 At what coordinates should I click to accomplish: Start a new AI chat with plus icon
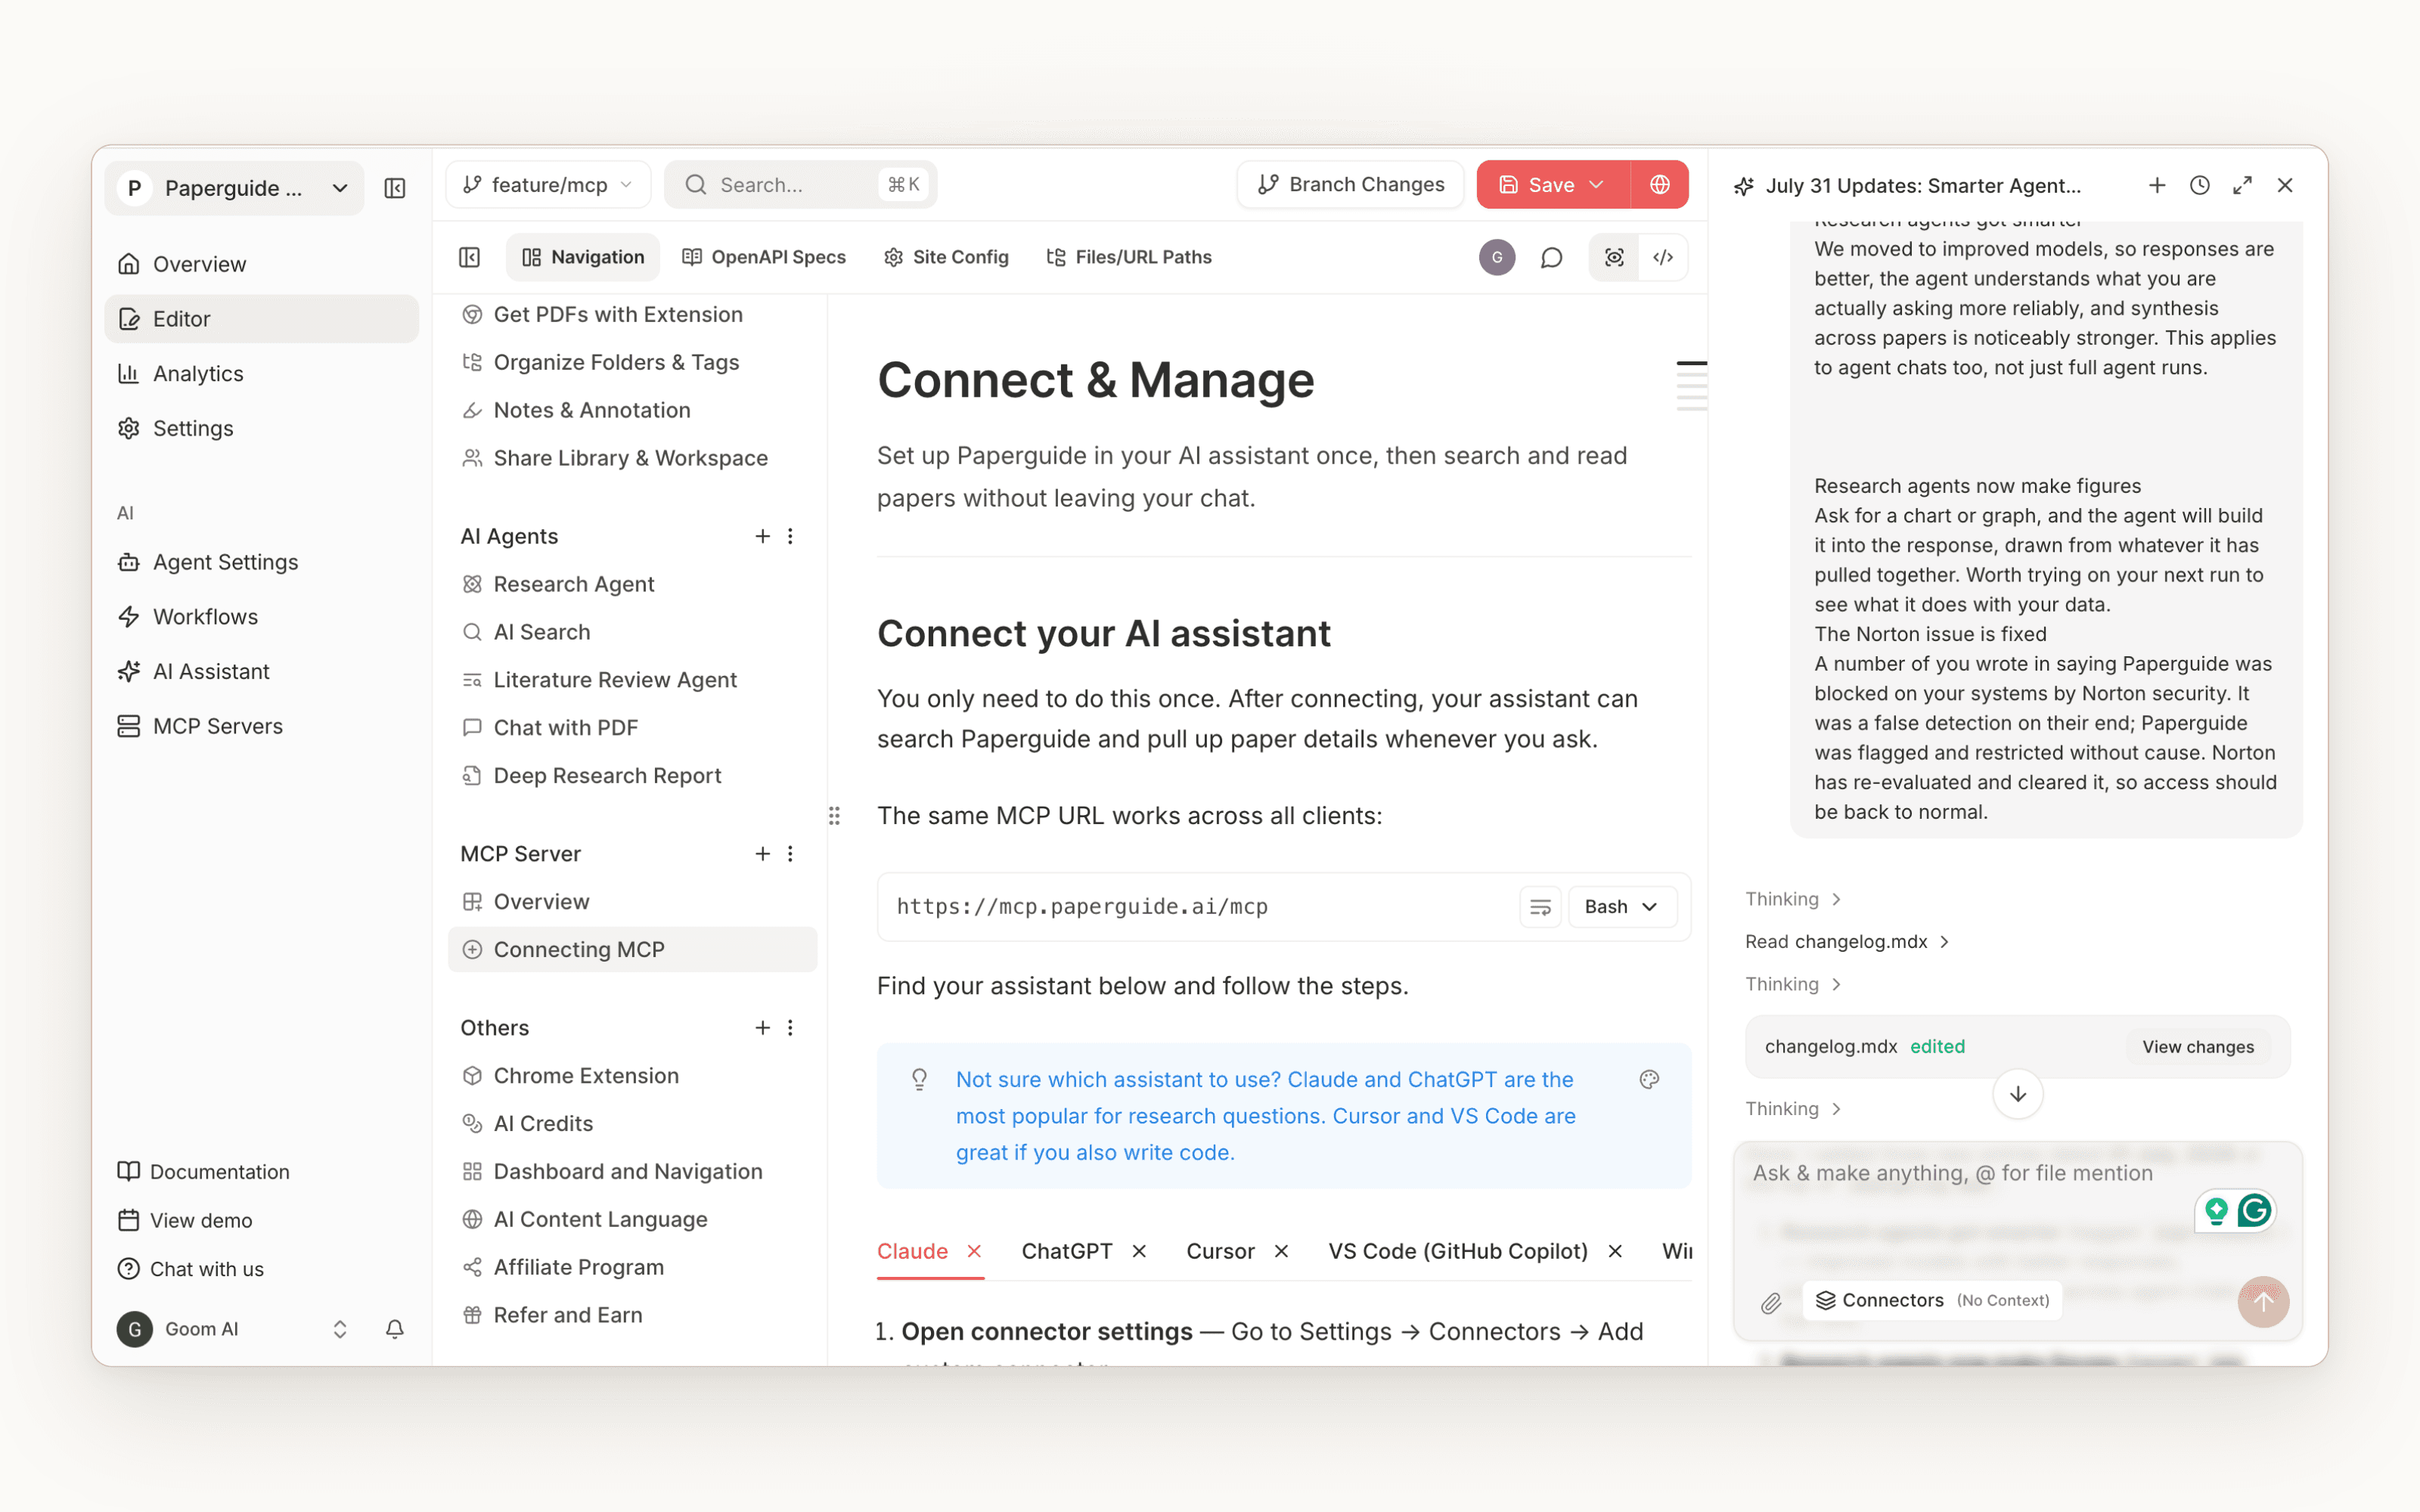2157,185
